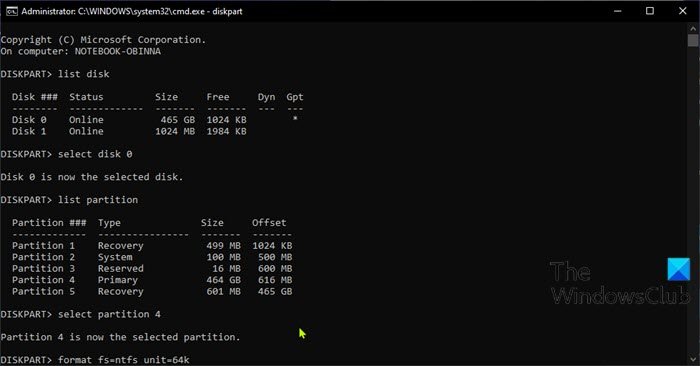This screenshot has width=700, height=366.
Task: Click the 'Primary' type of Partition 4
Action: pyautogui.click(x=118, y=280)
